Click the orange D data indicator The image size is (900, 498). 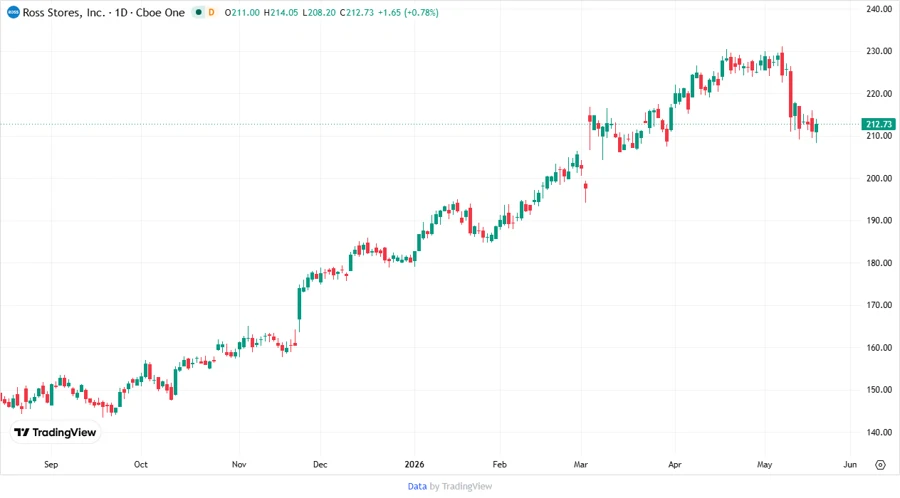coord(211,12)
